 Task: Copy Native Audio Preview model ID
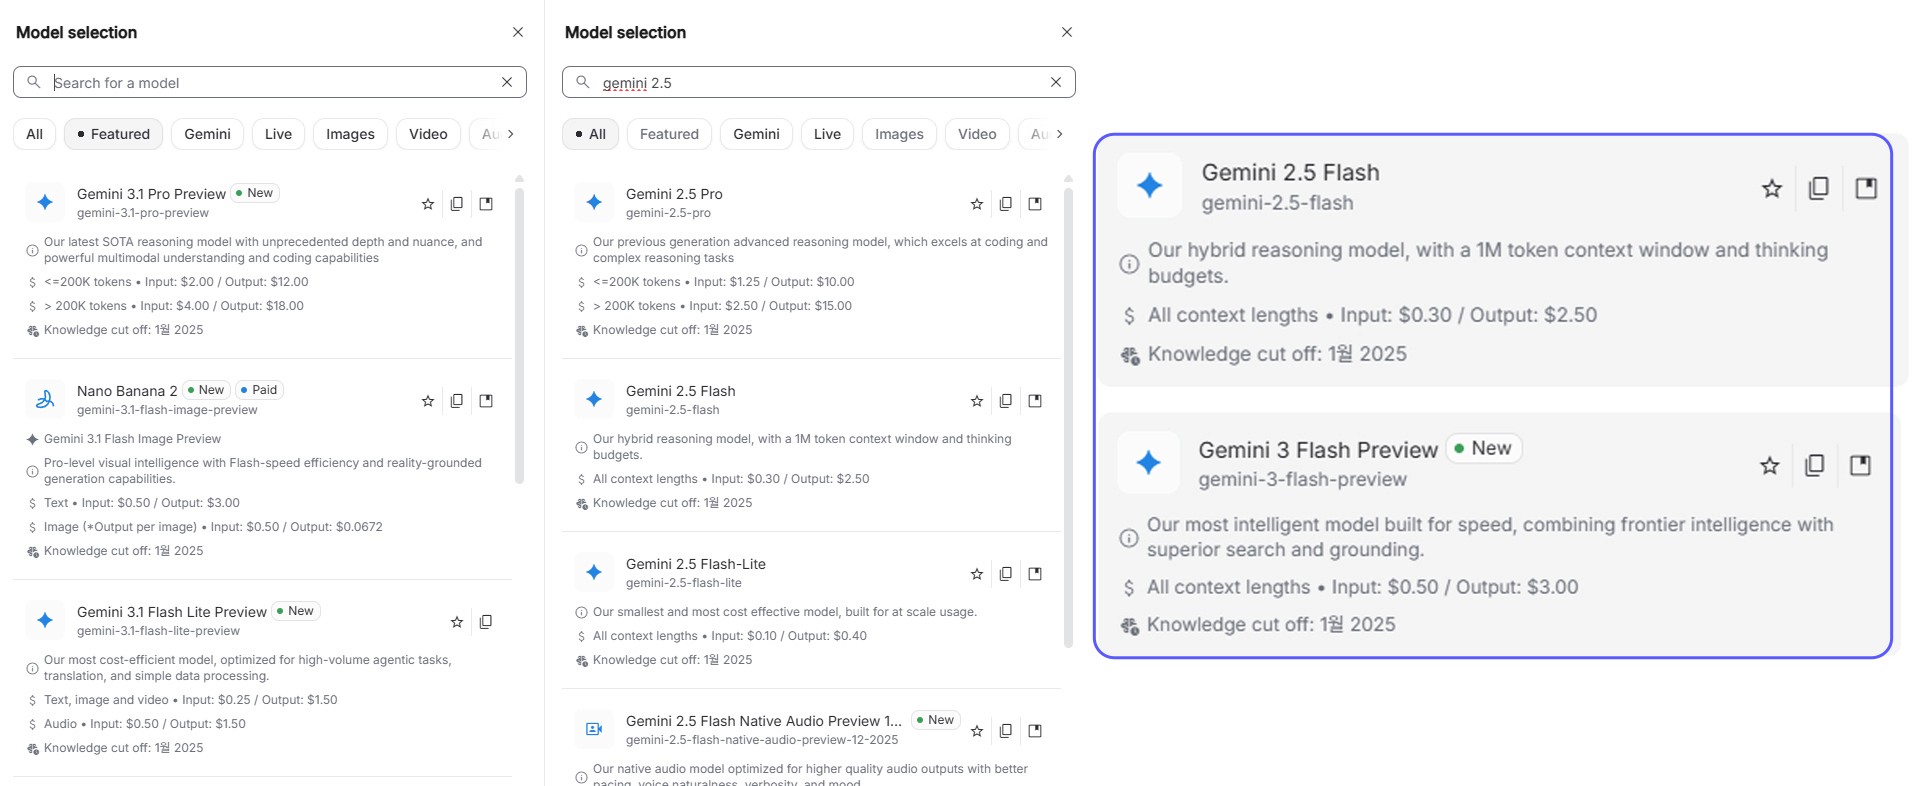[1006, 731]
